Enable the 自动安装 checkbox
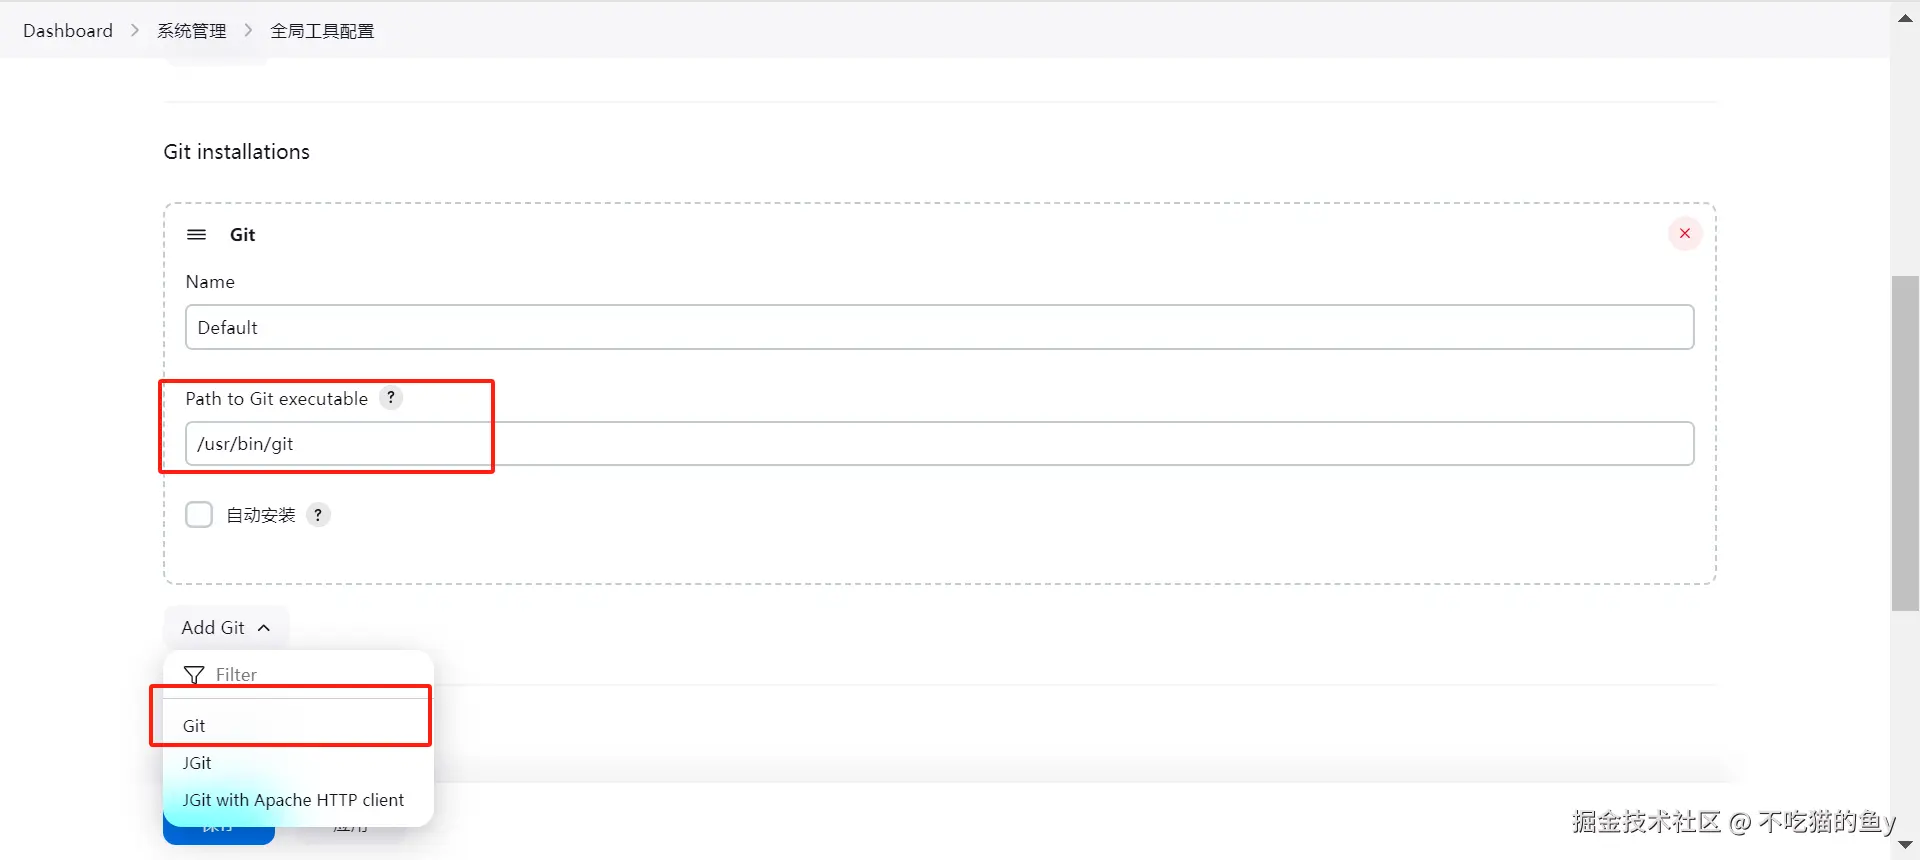Screen dimensions: 1920x860 (199, 515)
